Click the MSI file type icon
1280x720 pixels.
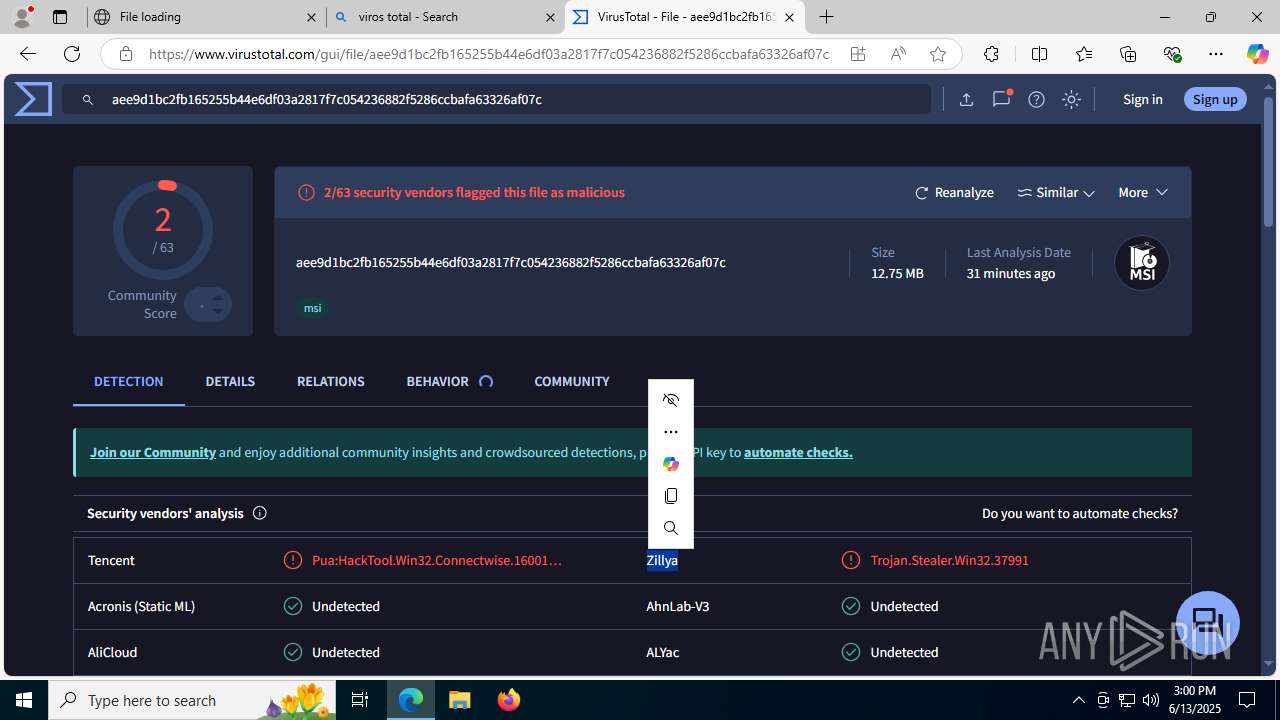tap(1142, 263)
